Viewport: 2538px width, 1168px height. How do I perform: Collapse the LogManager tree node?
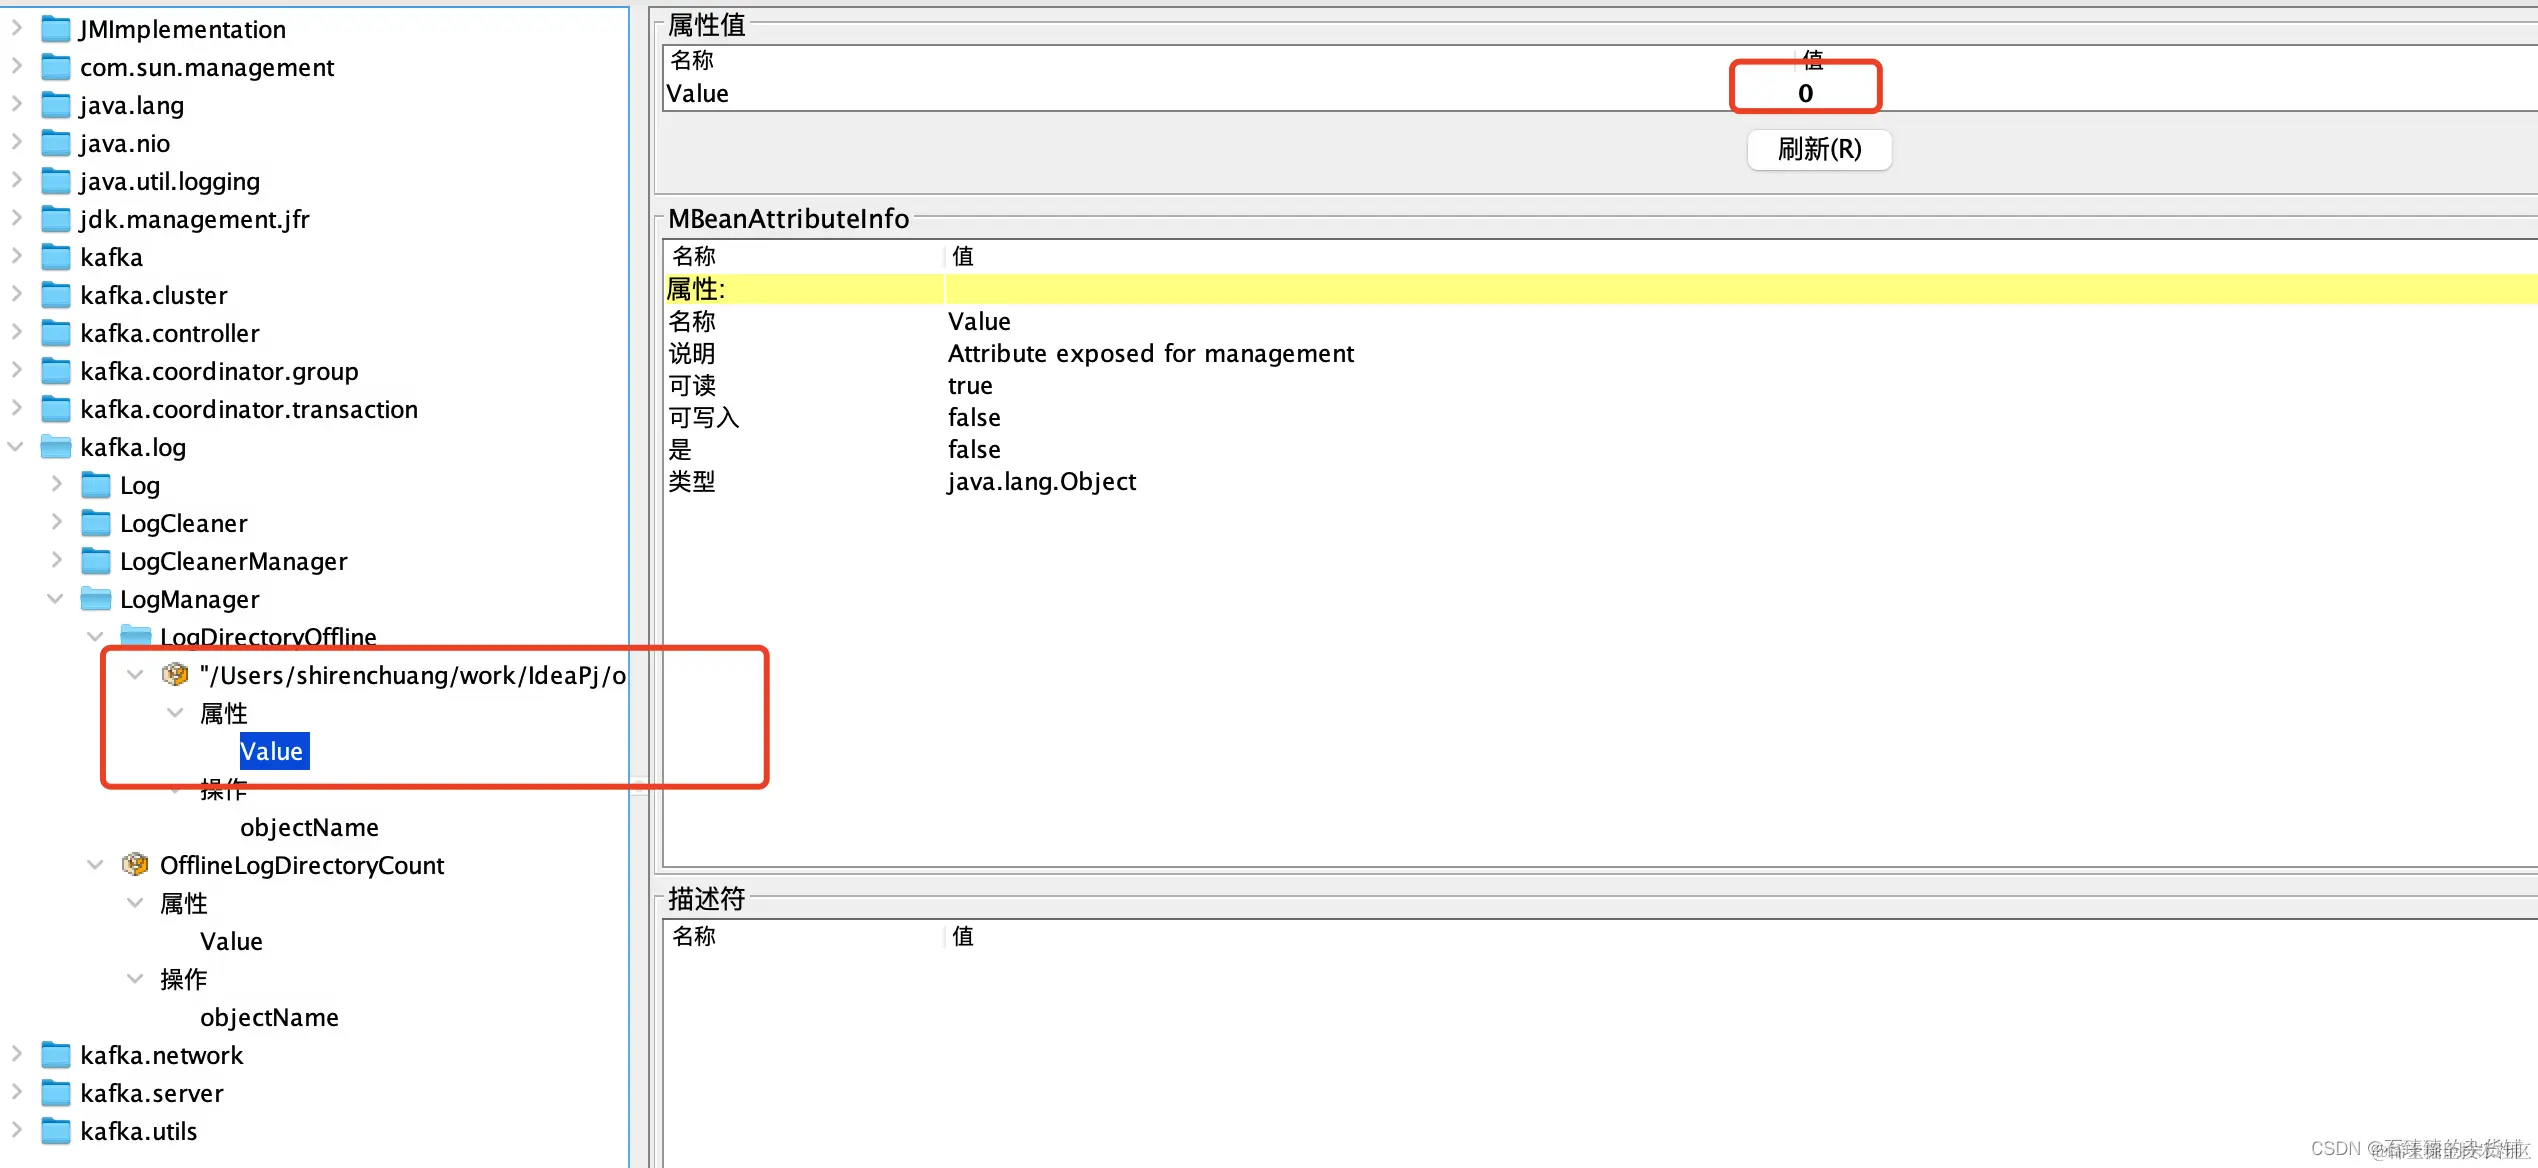(56, 599)
